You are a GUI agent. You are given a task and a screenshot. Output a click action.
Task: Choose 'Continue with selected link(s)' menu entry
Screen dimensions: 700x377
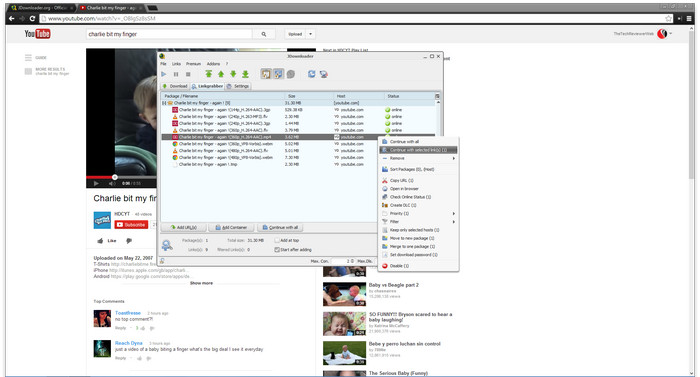pyautogui.click(x=418, y=150)
